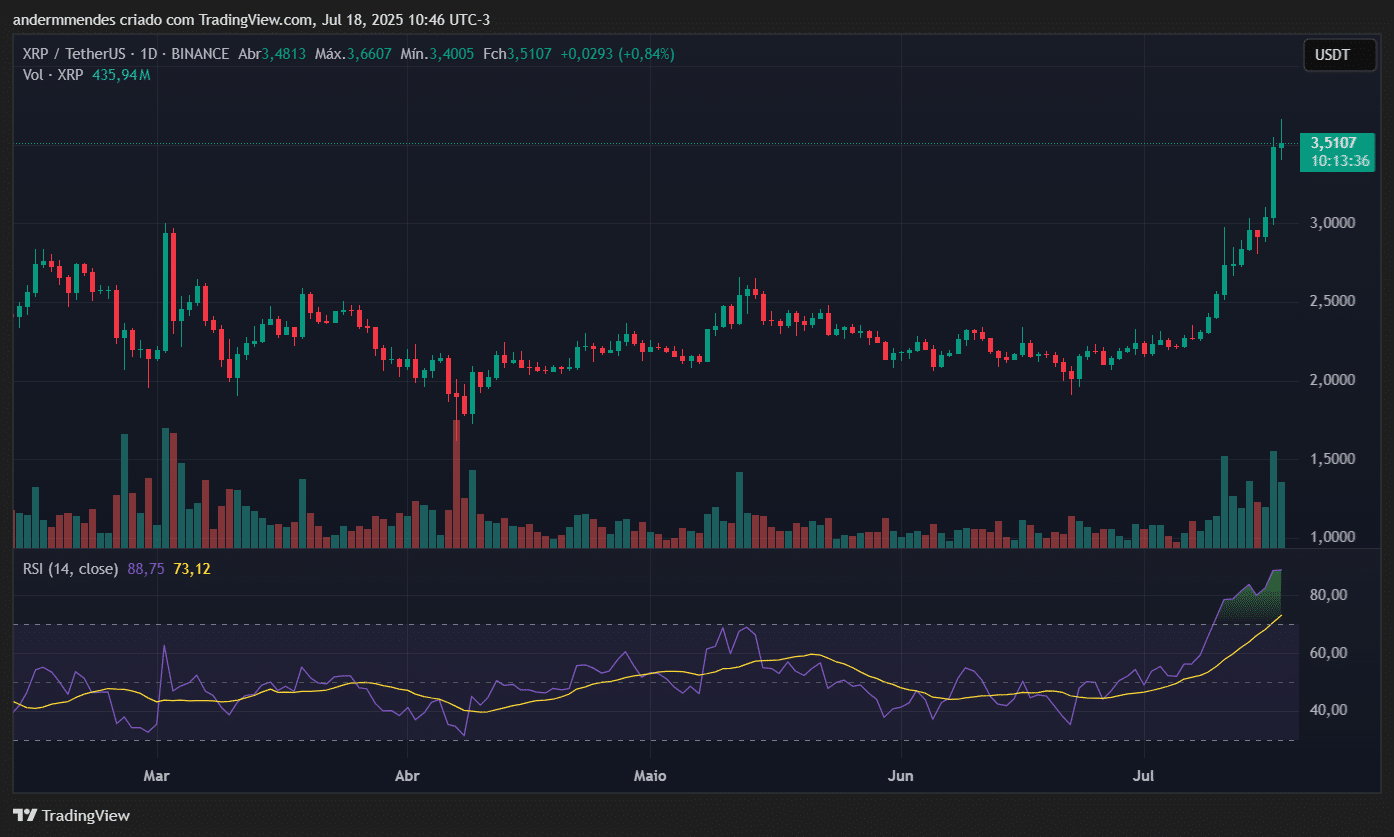1394x837 pixels.
Task: Click the high value Máx. 3,6607
Action: pyautogui.click(x=354, y=54)
